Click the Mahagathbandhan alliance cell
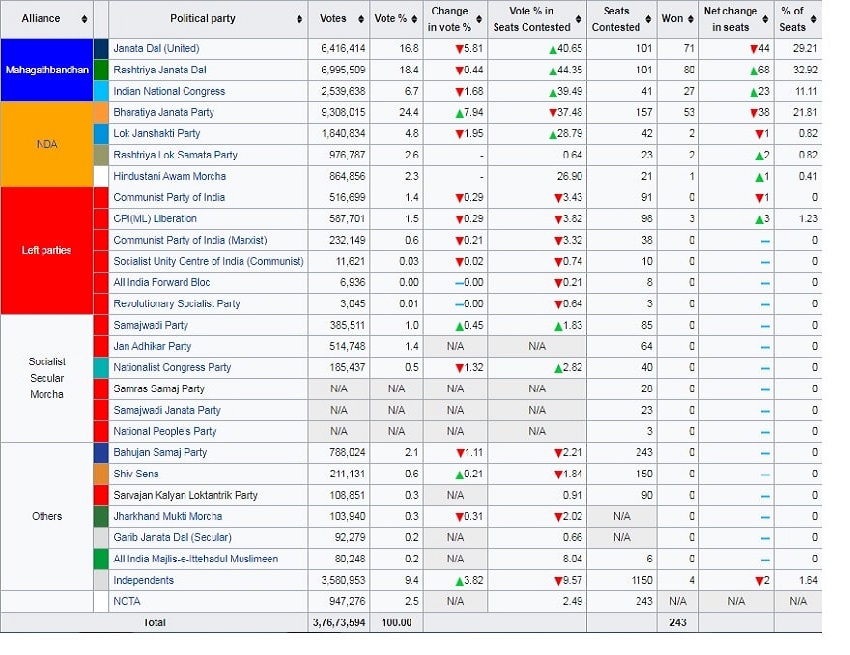This screenshot has height=655, width=850. click(47, 70)
